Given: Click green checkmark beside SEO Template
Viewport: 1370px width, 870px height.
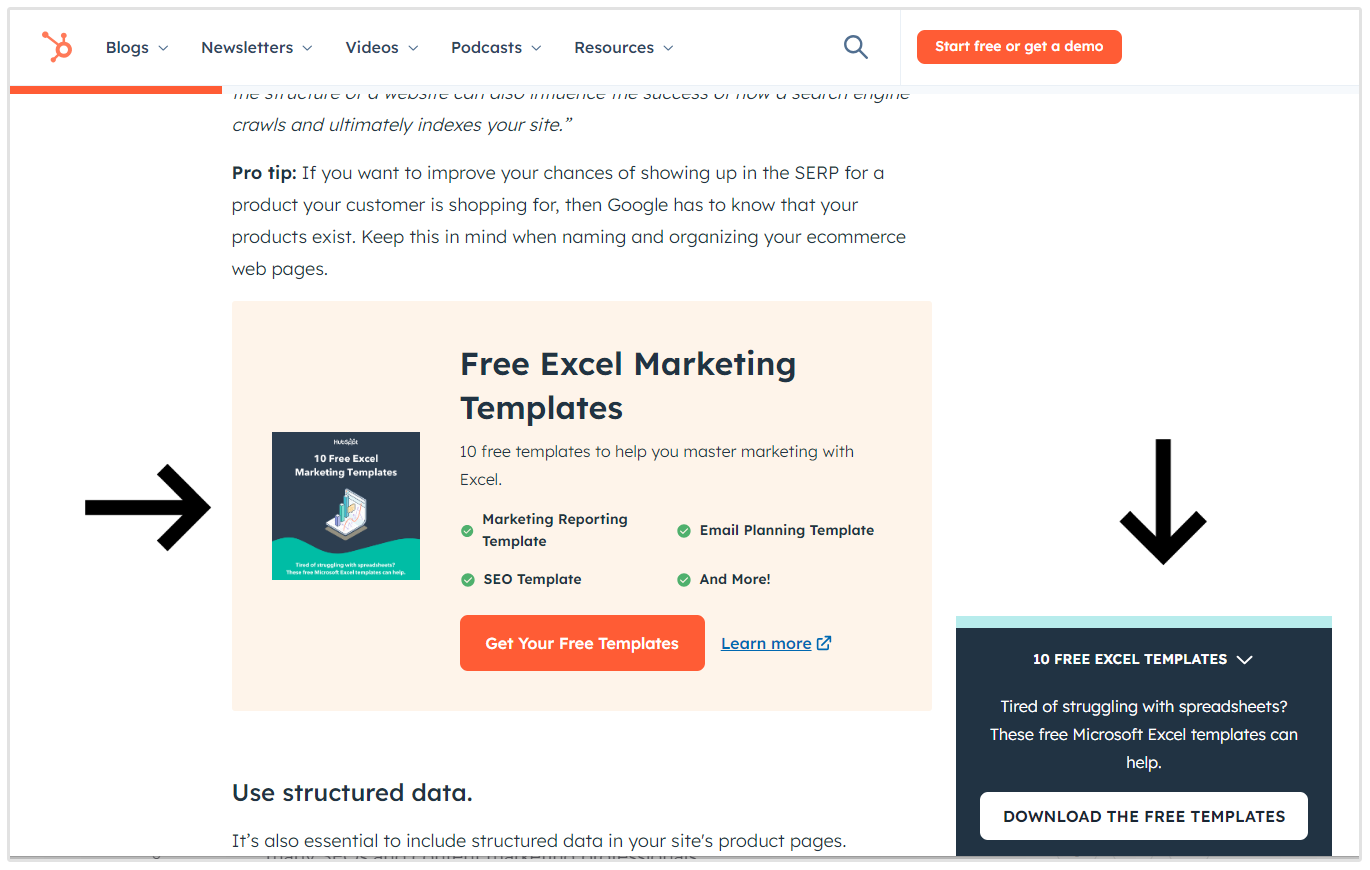Looking at the screenshot, I should coord(467,580).
